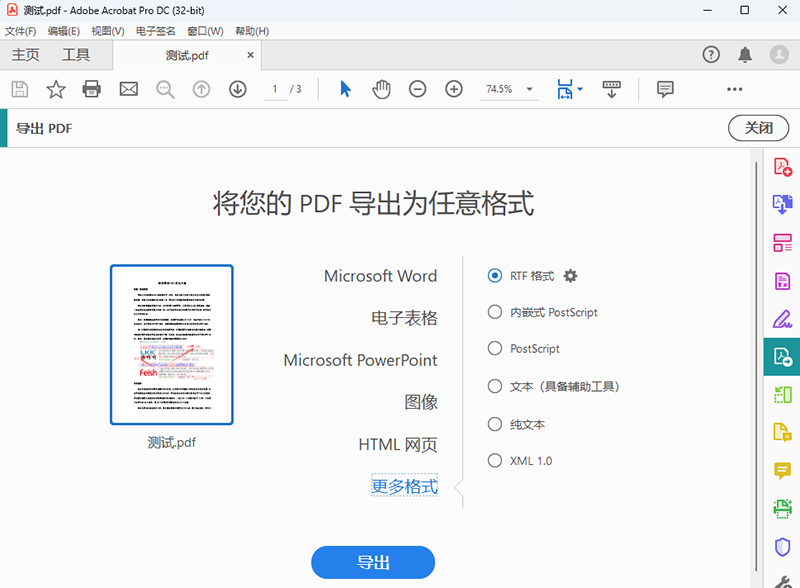Switch to the 工具 tab

[x=76, y=55]
